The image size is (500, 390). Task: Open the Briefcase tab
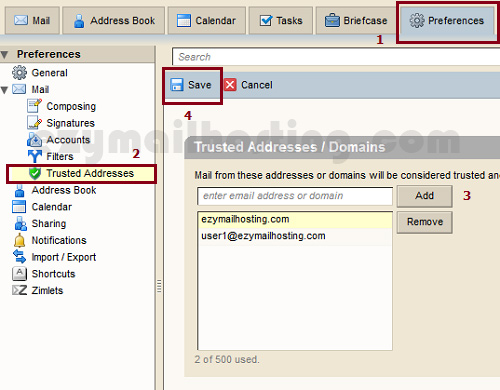356,20
